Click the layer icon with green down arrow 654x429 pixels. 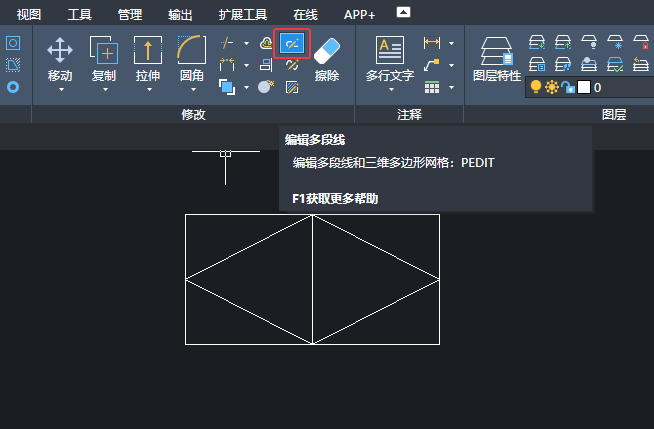click(537, 42)
